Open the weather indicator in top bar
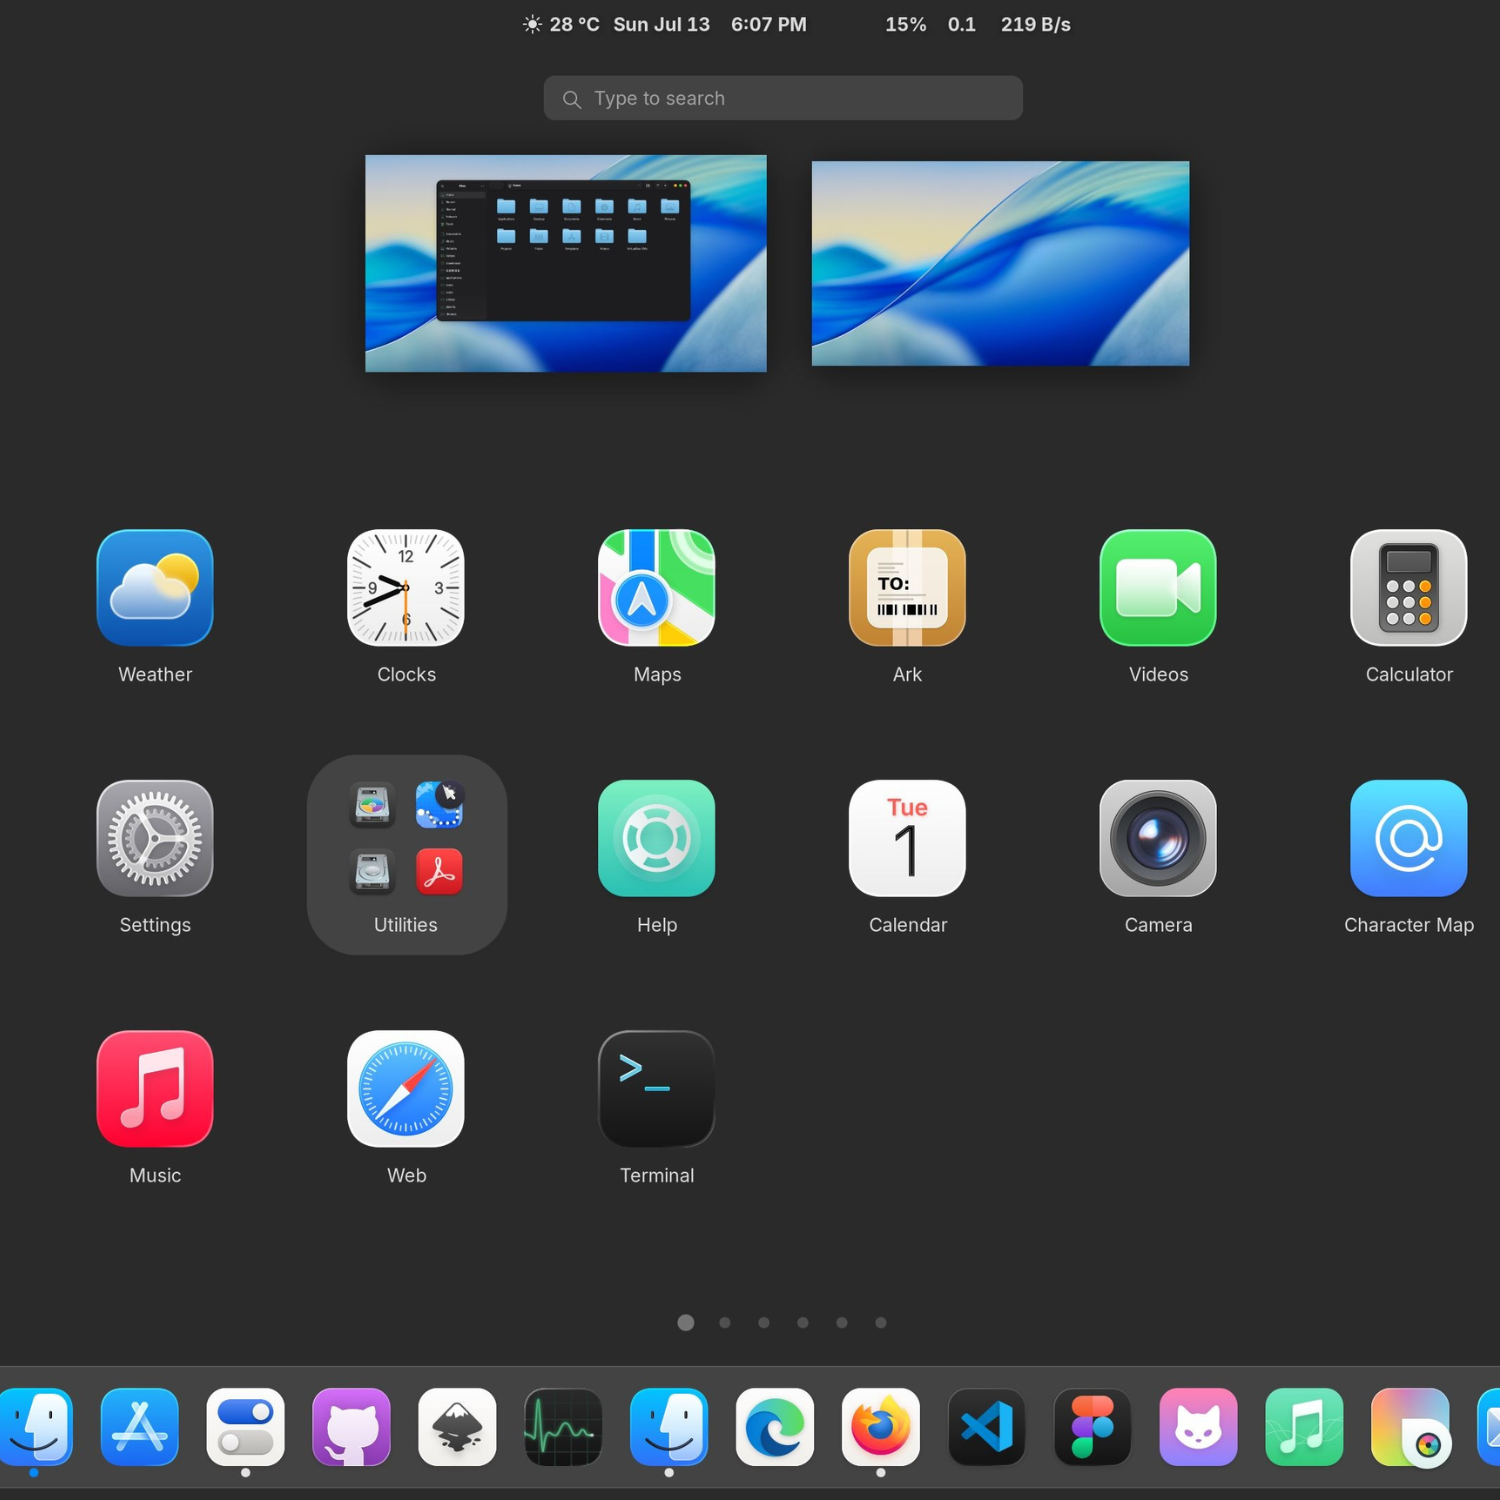1500x1500 pixels. pyautogui.click(x=561, y=24)
